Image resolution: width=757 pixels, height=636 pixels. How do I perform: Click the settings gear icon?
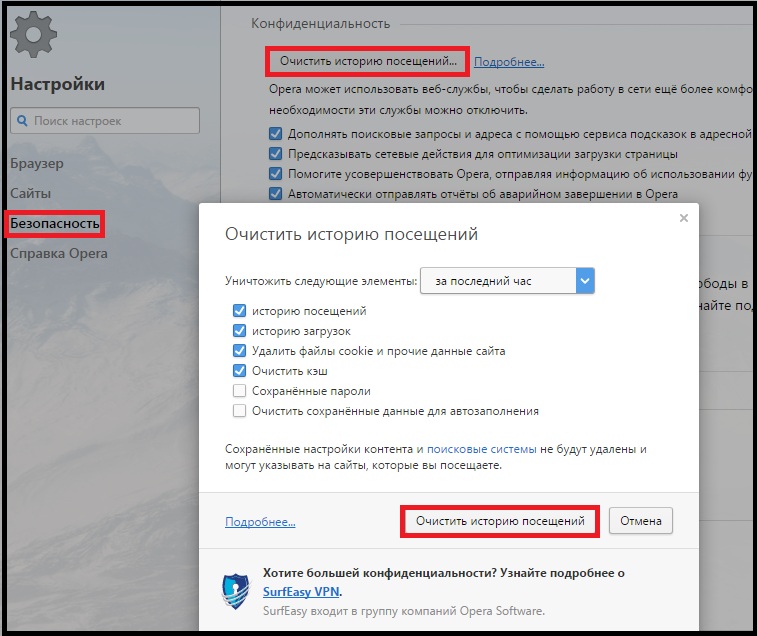tap(33, 34)
